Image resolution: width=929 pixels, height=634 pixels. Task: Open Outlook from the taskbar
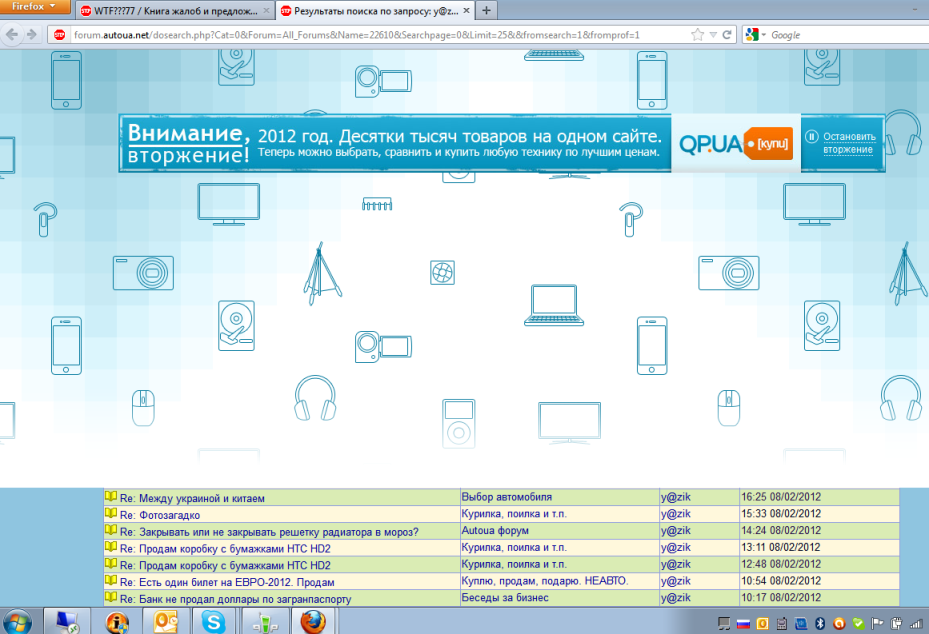coord(166,622)
